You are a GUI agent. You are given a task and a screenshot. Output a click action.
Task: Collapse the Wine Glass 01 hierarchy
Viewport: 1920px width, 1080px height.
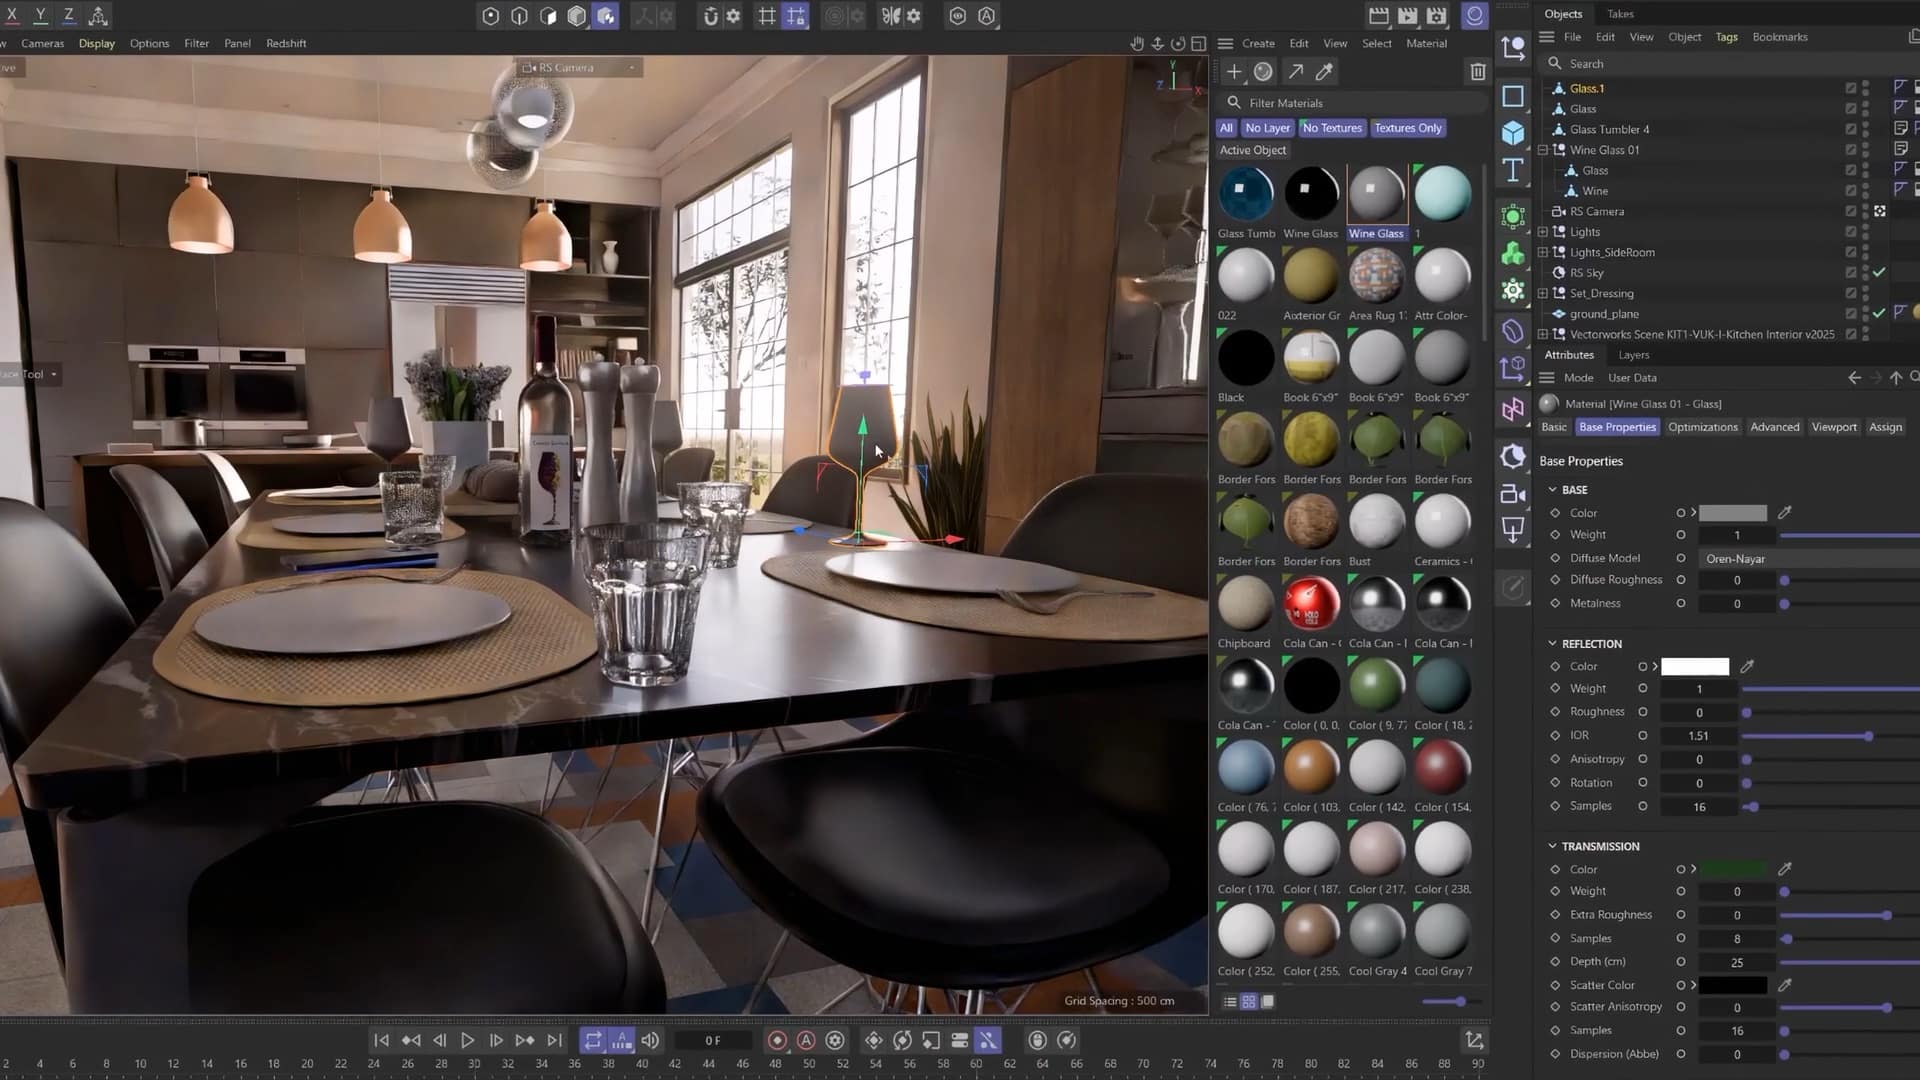1543,150
